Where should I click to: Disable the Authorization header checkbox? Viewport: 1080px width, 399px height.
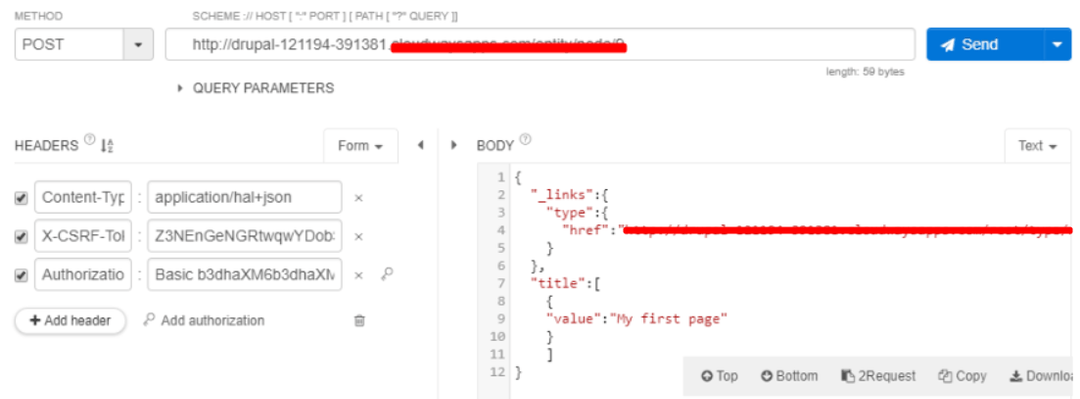click(21, 275)
